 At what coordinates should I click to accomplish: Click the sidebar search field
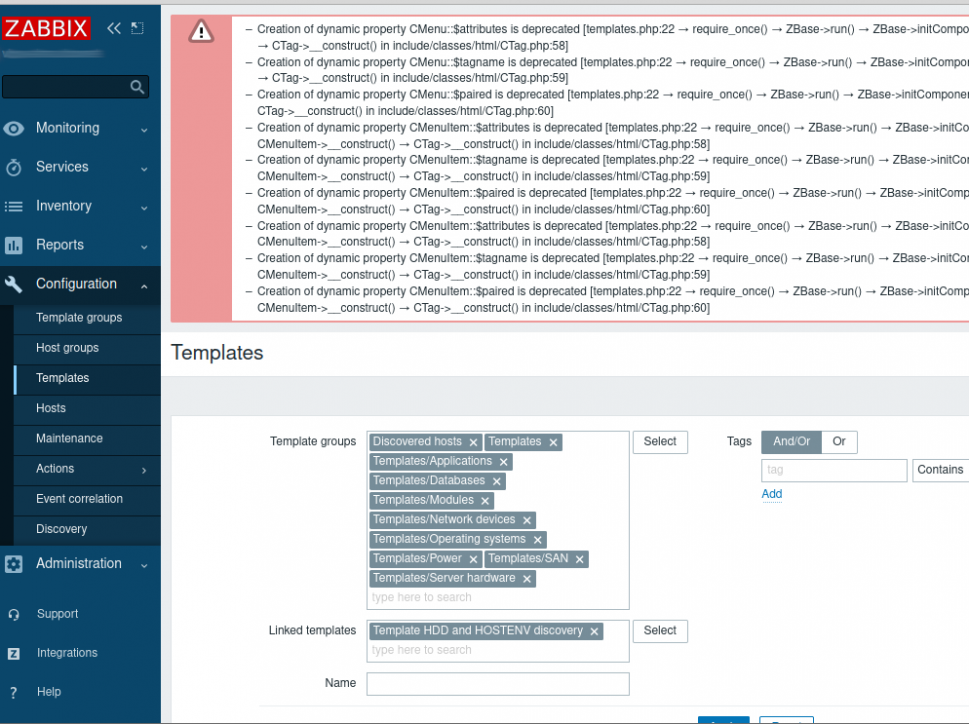coord(67,87)
